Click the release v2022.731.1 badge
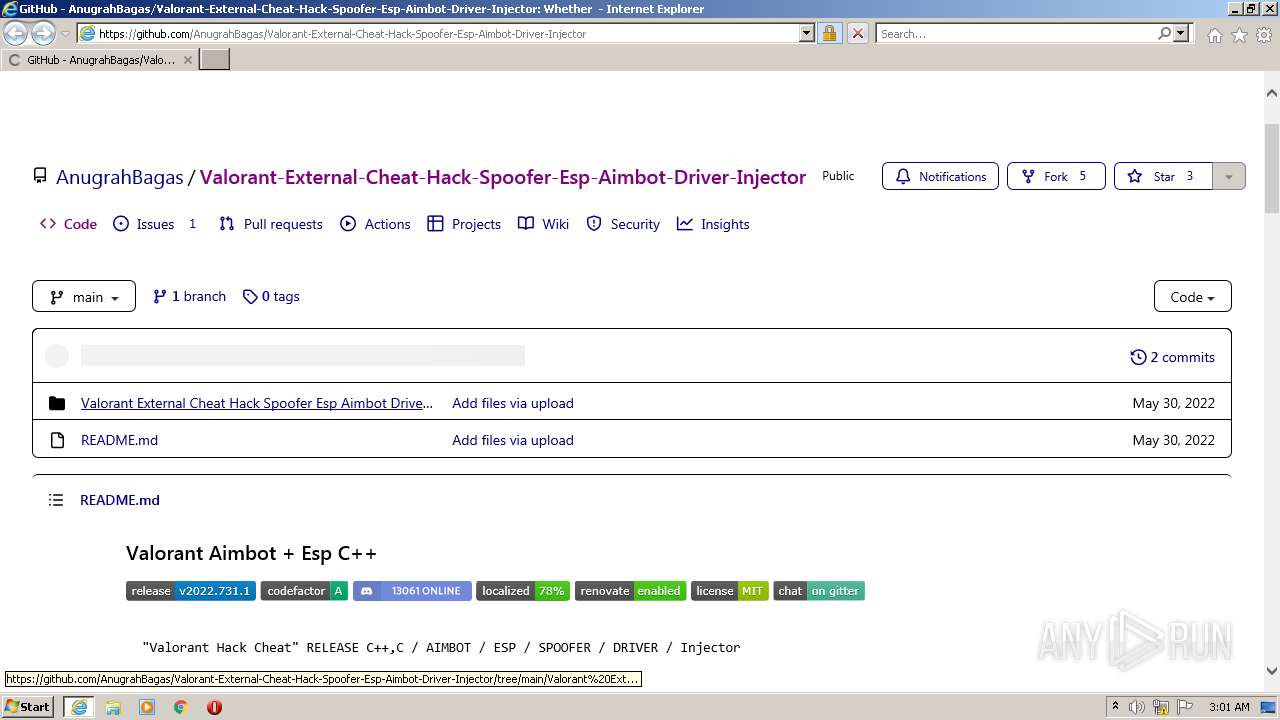The width and height of the screenshot is (1280, 720). coord(191,591)
